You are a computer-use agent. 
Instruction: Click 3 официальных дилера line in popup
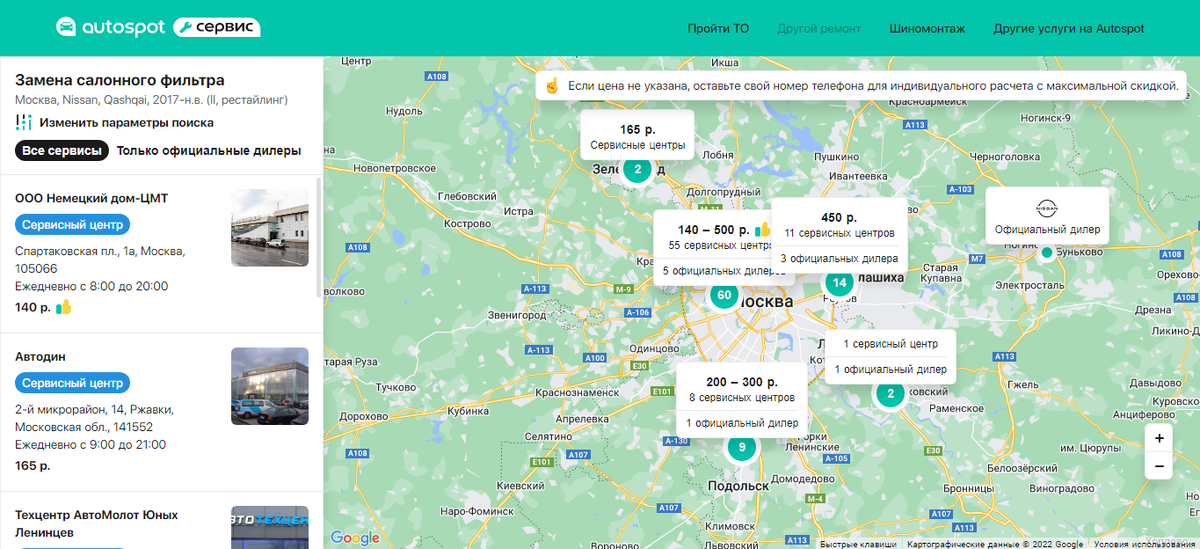[x=839, y=259]
